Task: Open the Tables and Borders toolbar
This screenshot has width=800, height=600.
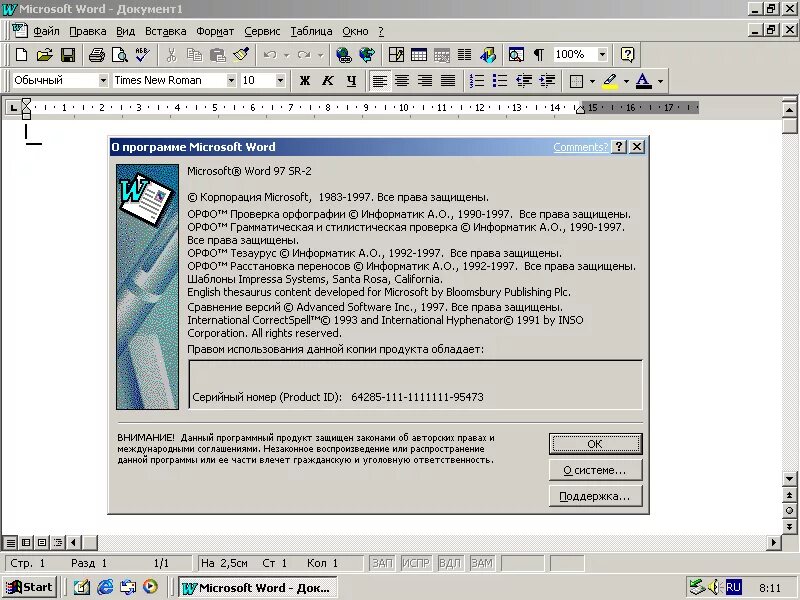Action: [x=396, y=55]
